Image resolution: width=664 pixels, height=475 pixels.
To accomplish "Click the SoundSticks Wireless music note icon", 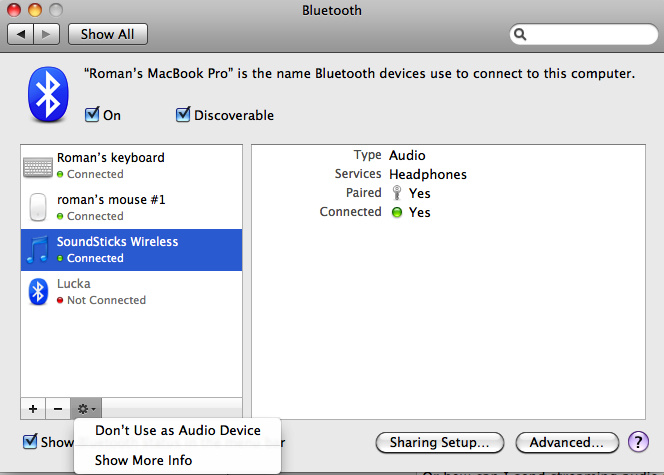I will click(38, 250).
